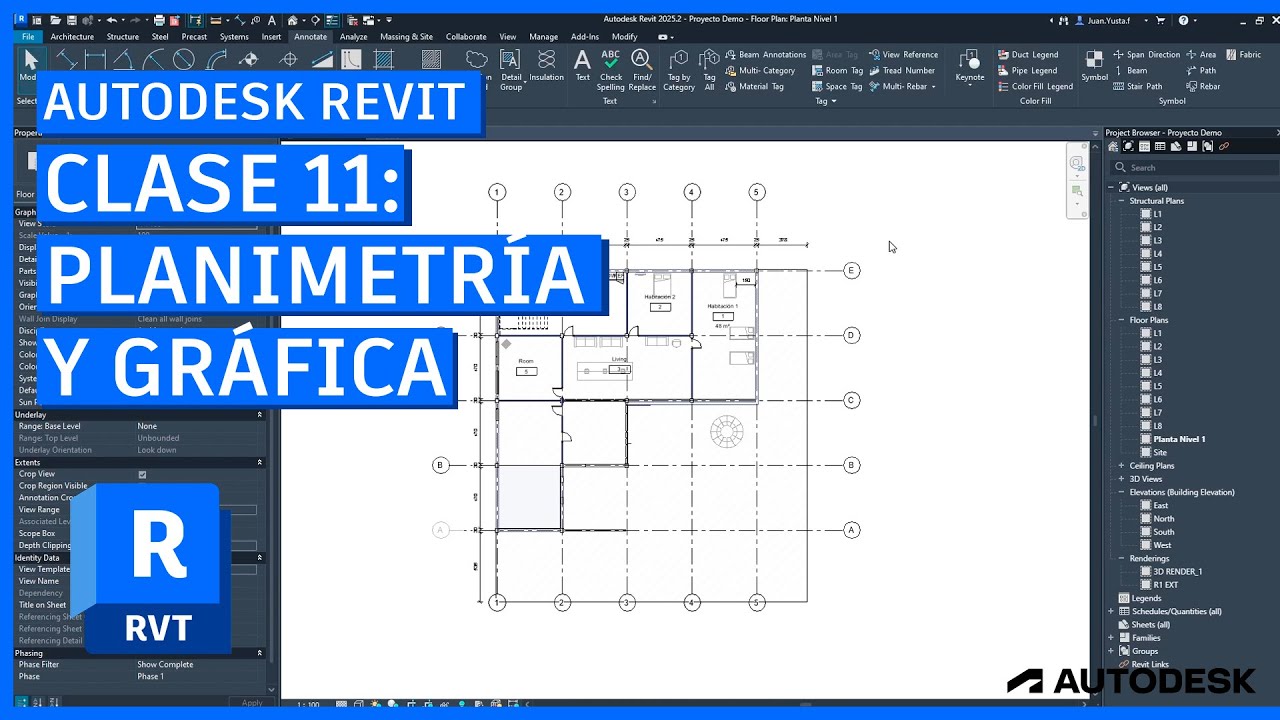Viewport: 1280px width, 720px height.
Task: Select the Radial dimension tool
Action: pyautogui.click(x=153, y=59)
